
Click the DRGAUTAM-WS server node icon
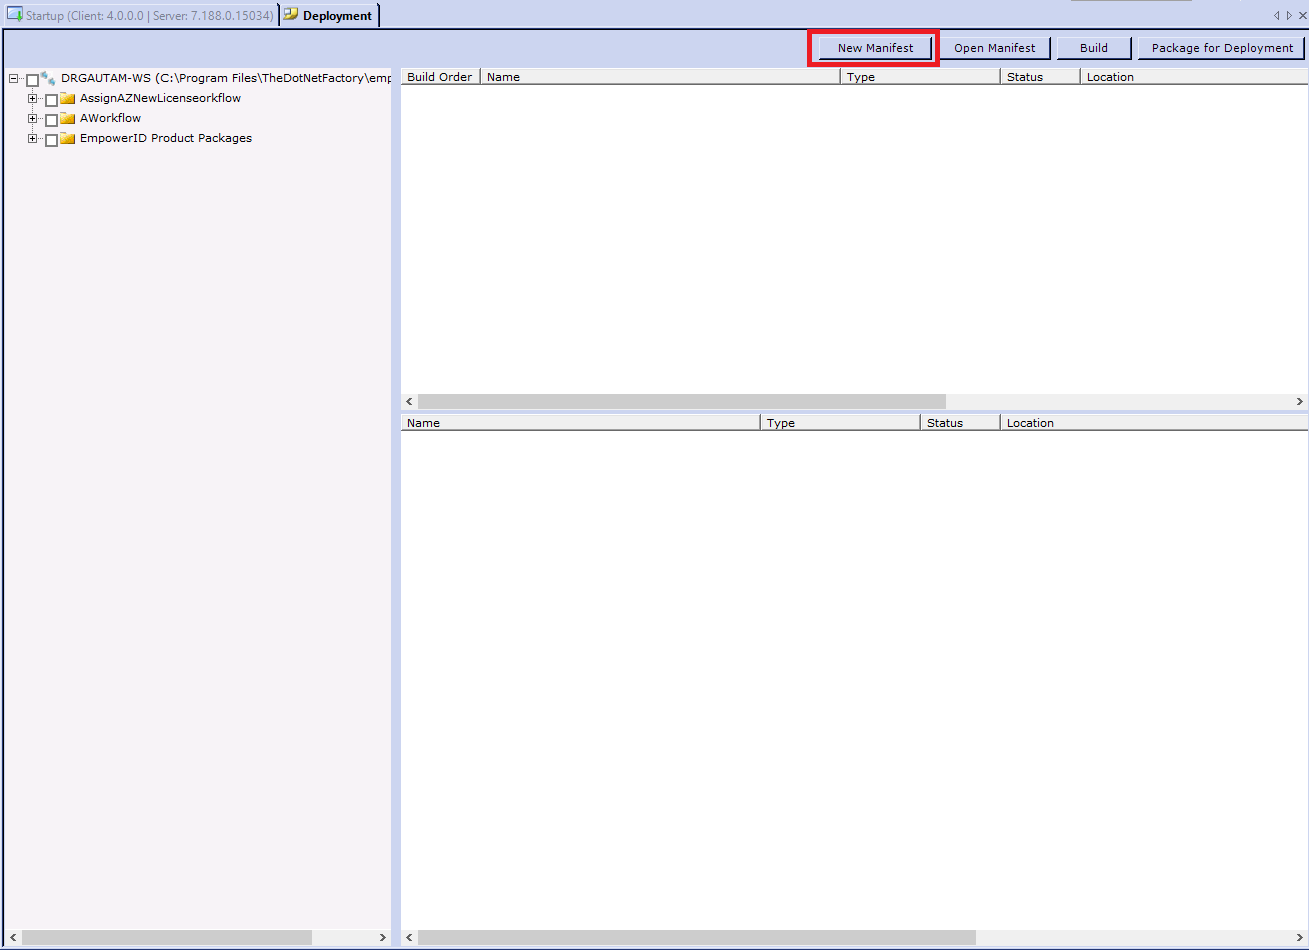(48, 78)
